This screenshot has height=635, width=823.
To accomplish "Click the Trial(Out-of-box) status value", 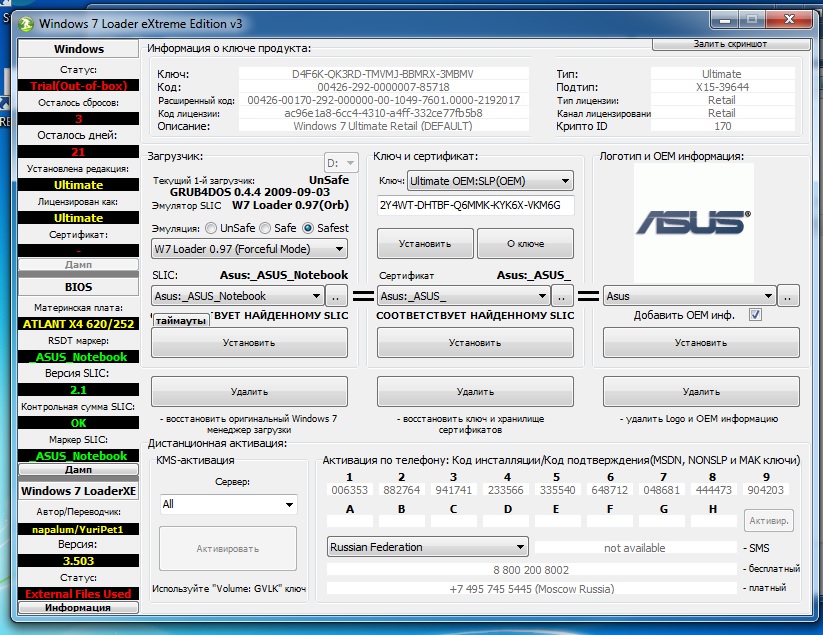I will pyautogui.click(x=78, y=86).
